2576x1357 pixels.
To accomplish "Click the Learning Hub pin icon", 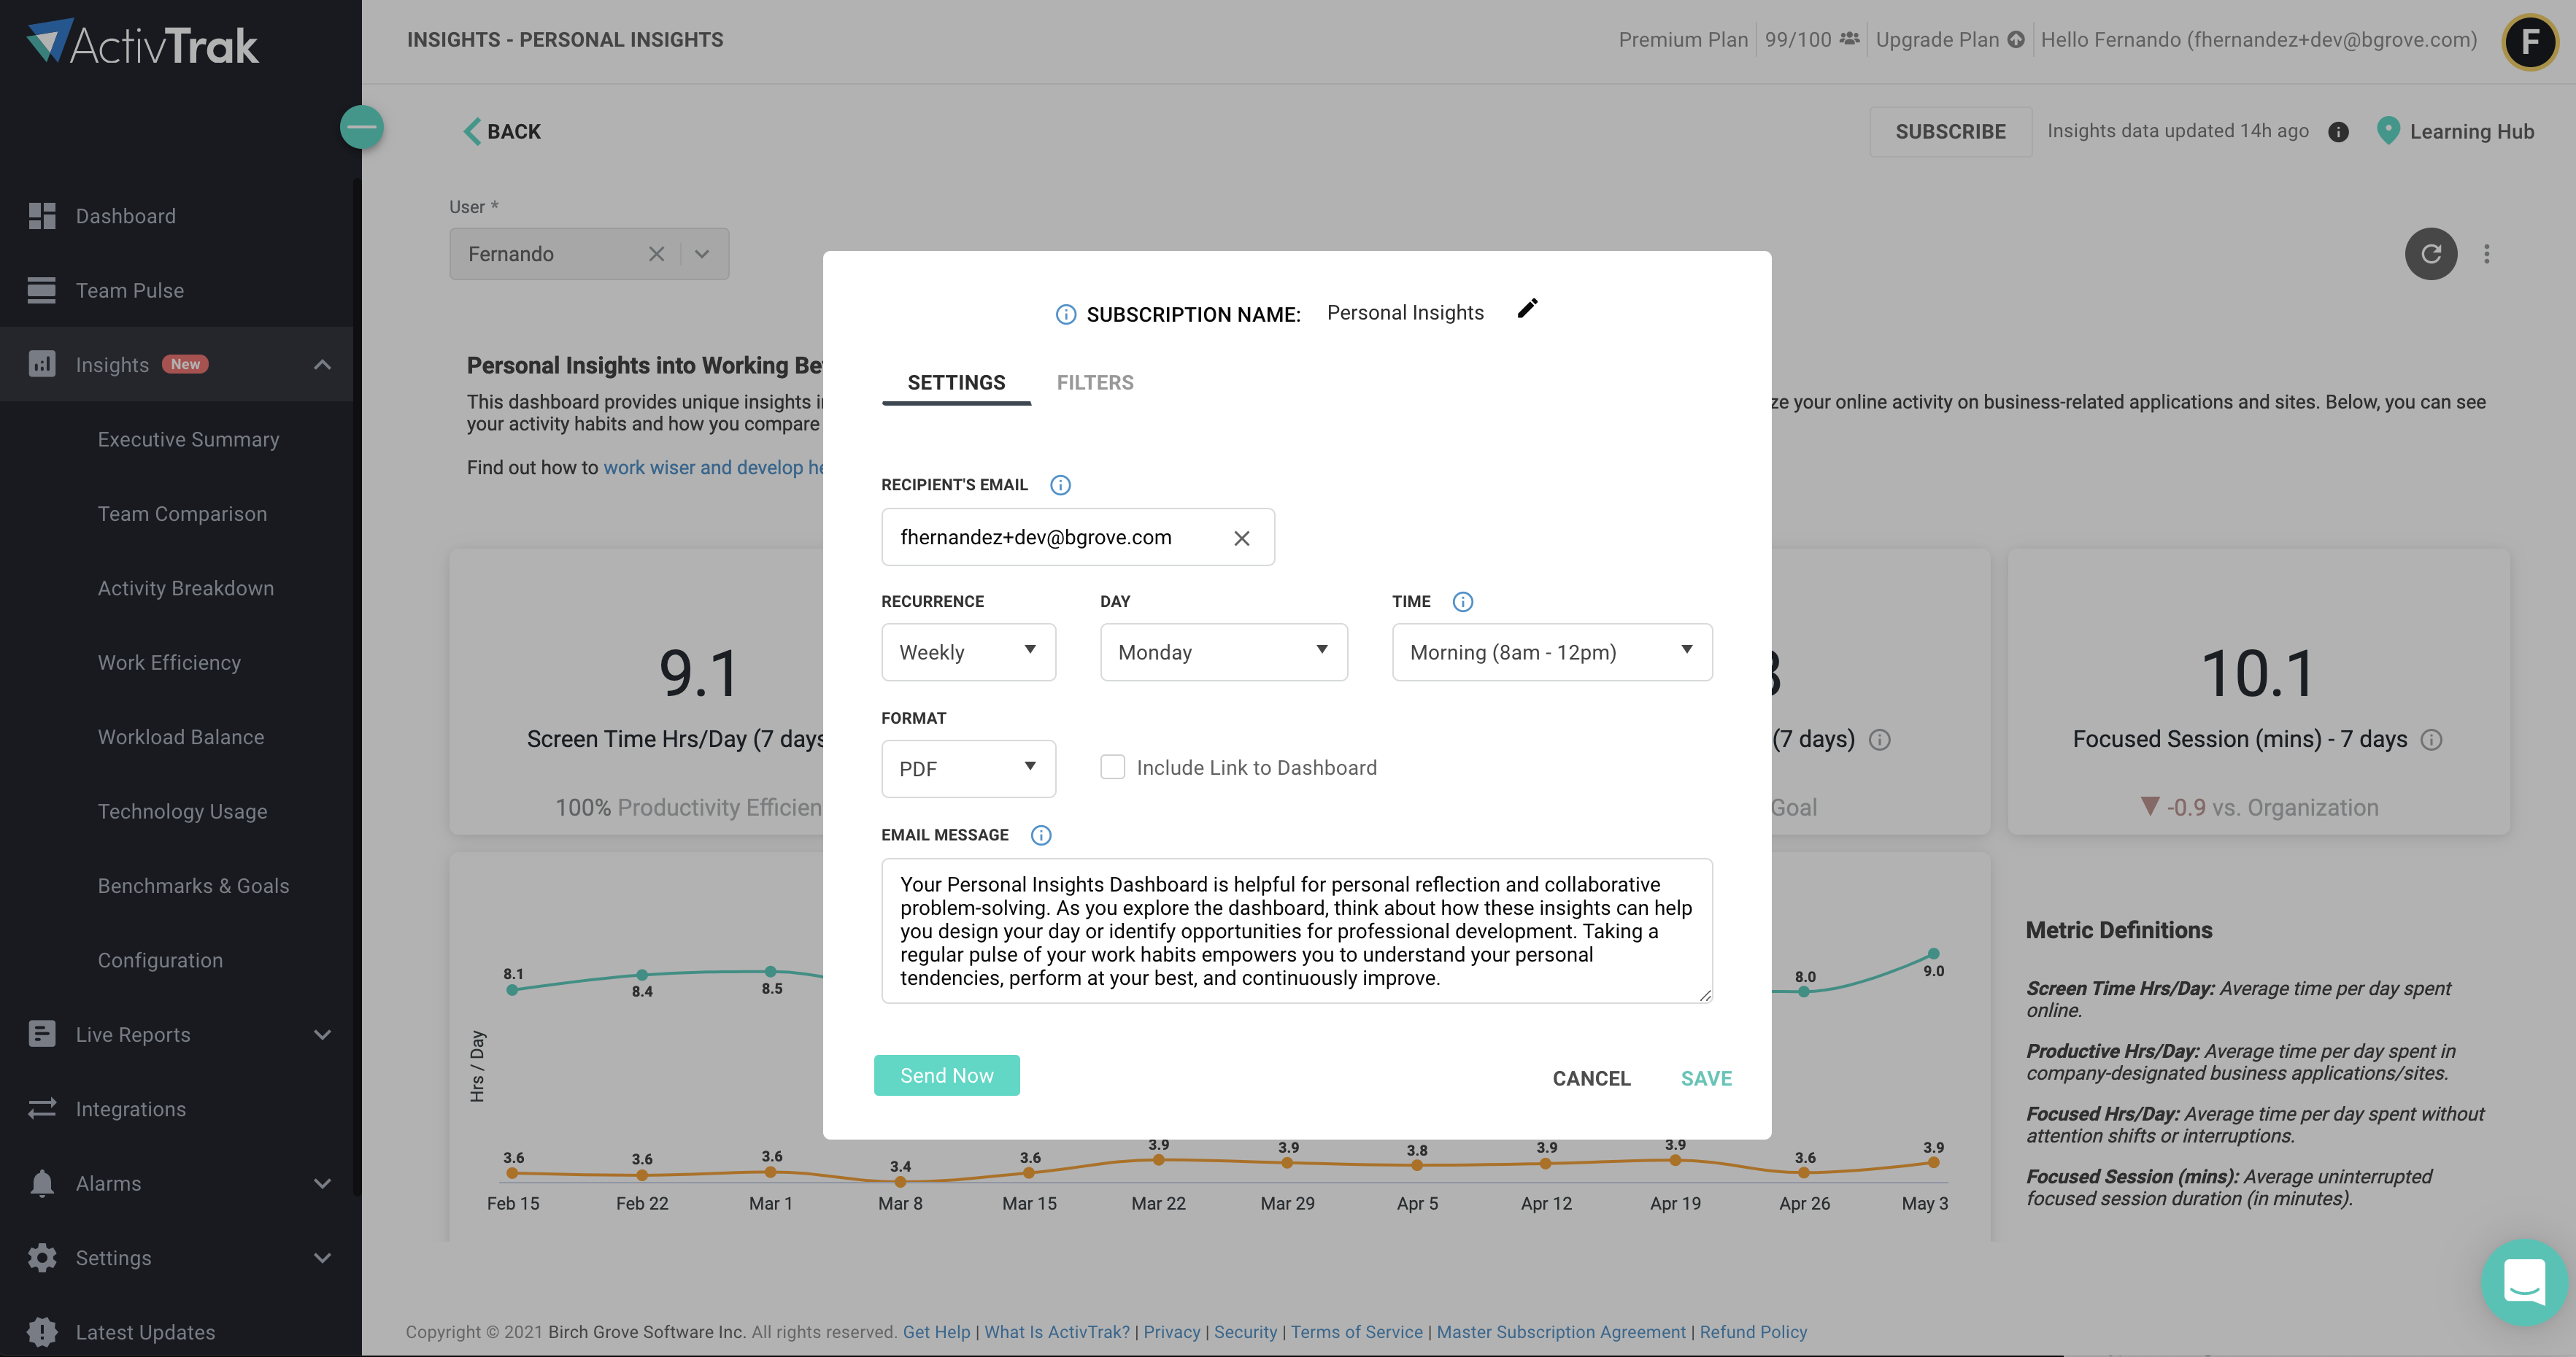I will coord(2387,131).
